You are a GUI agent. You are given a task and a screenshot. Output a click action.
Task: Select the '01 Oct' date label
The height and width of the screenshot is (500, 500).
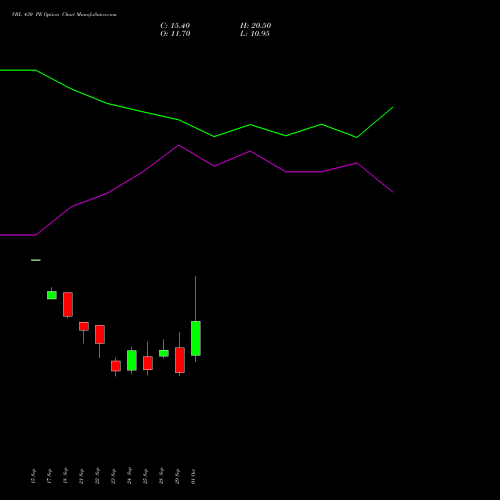click(x=193, y=476)
